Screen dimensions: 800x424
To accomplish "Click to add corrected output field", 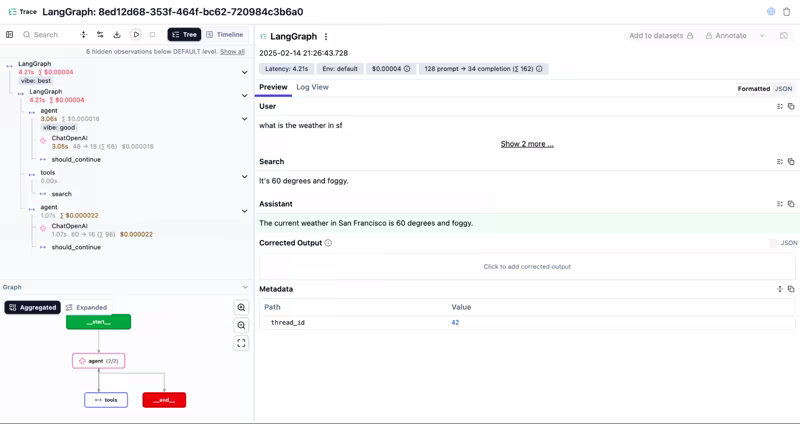I will [x=527, y=267].
